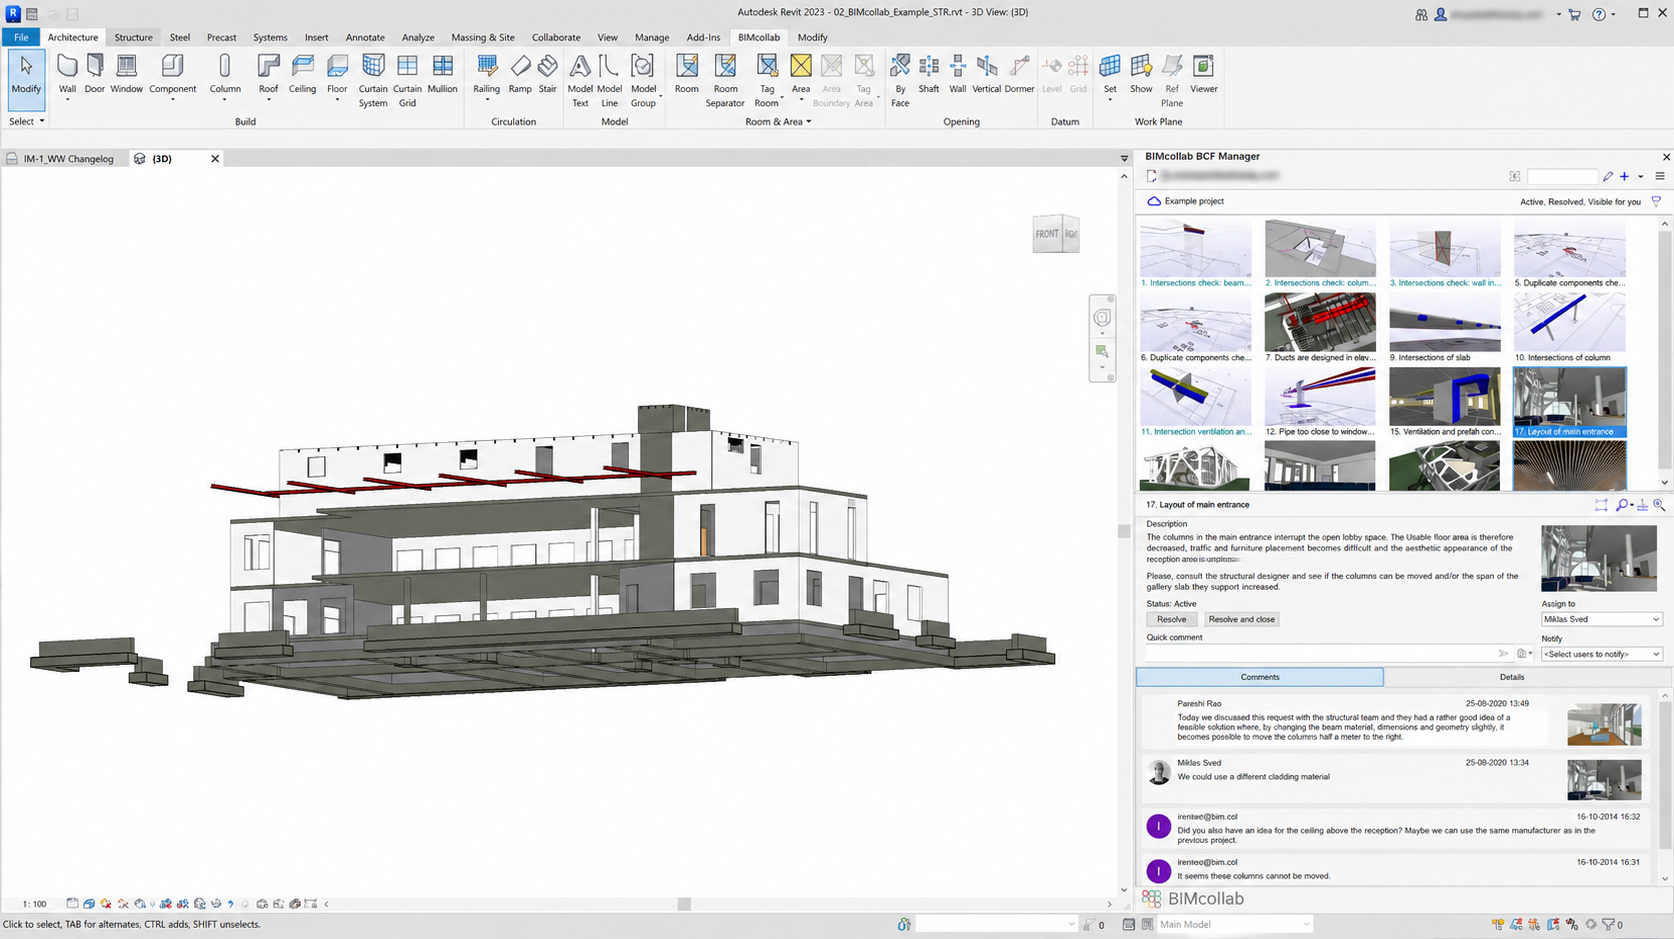The width and height of the screenshot is (1674, 939).
Task: Click the Resolve button
Action: (1171, 619)
